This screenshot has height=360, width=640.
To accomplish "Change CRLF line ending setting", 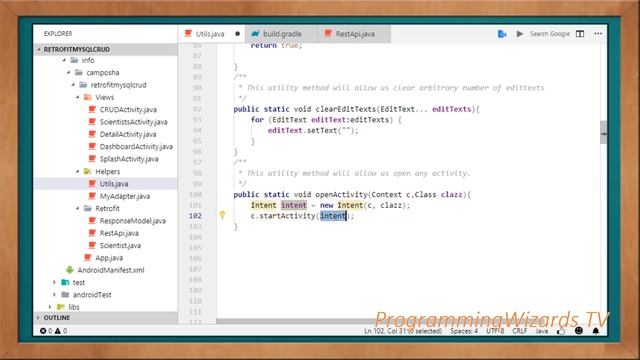I will pyautogui.click(x=520, y=331).
